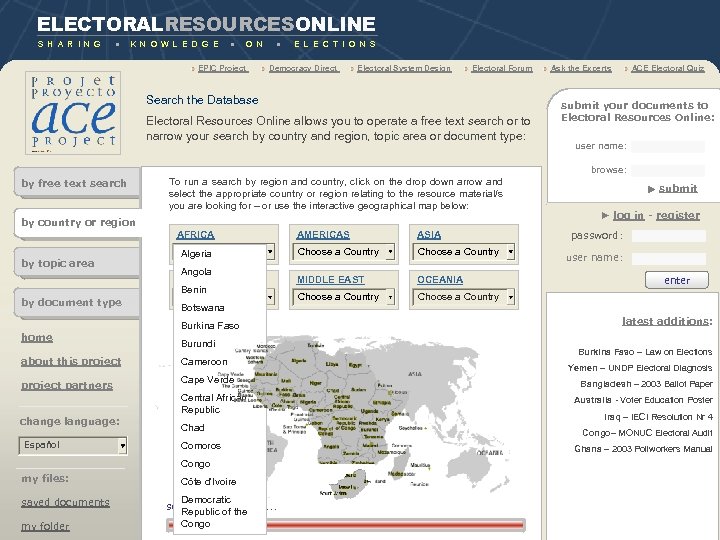720x540 pixels.
Task: Select Algeria from the Africa list
Action: 196,253
